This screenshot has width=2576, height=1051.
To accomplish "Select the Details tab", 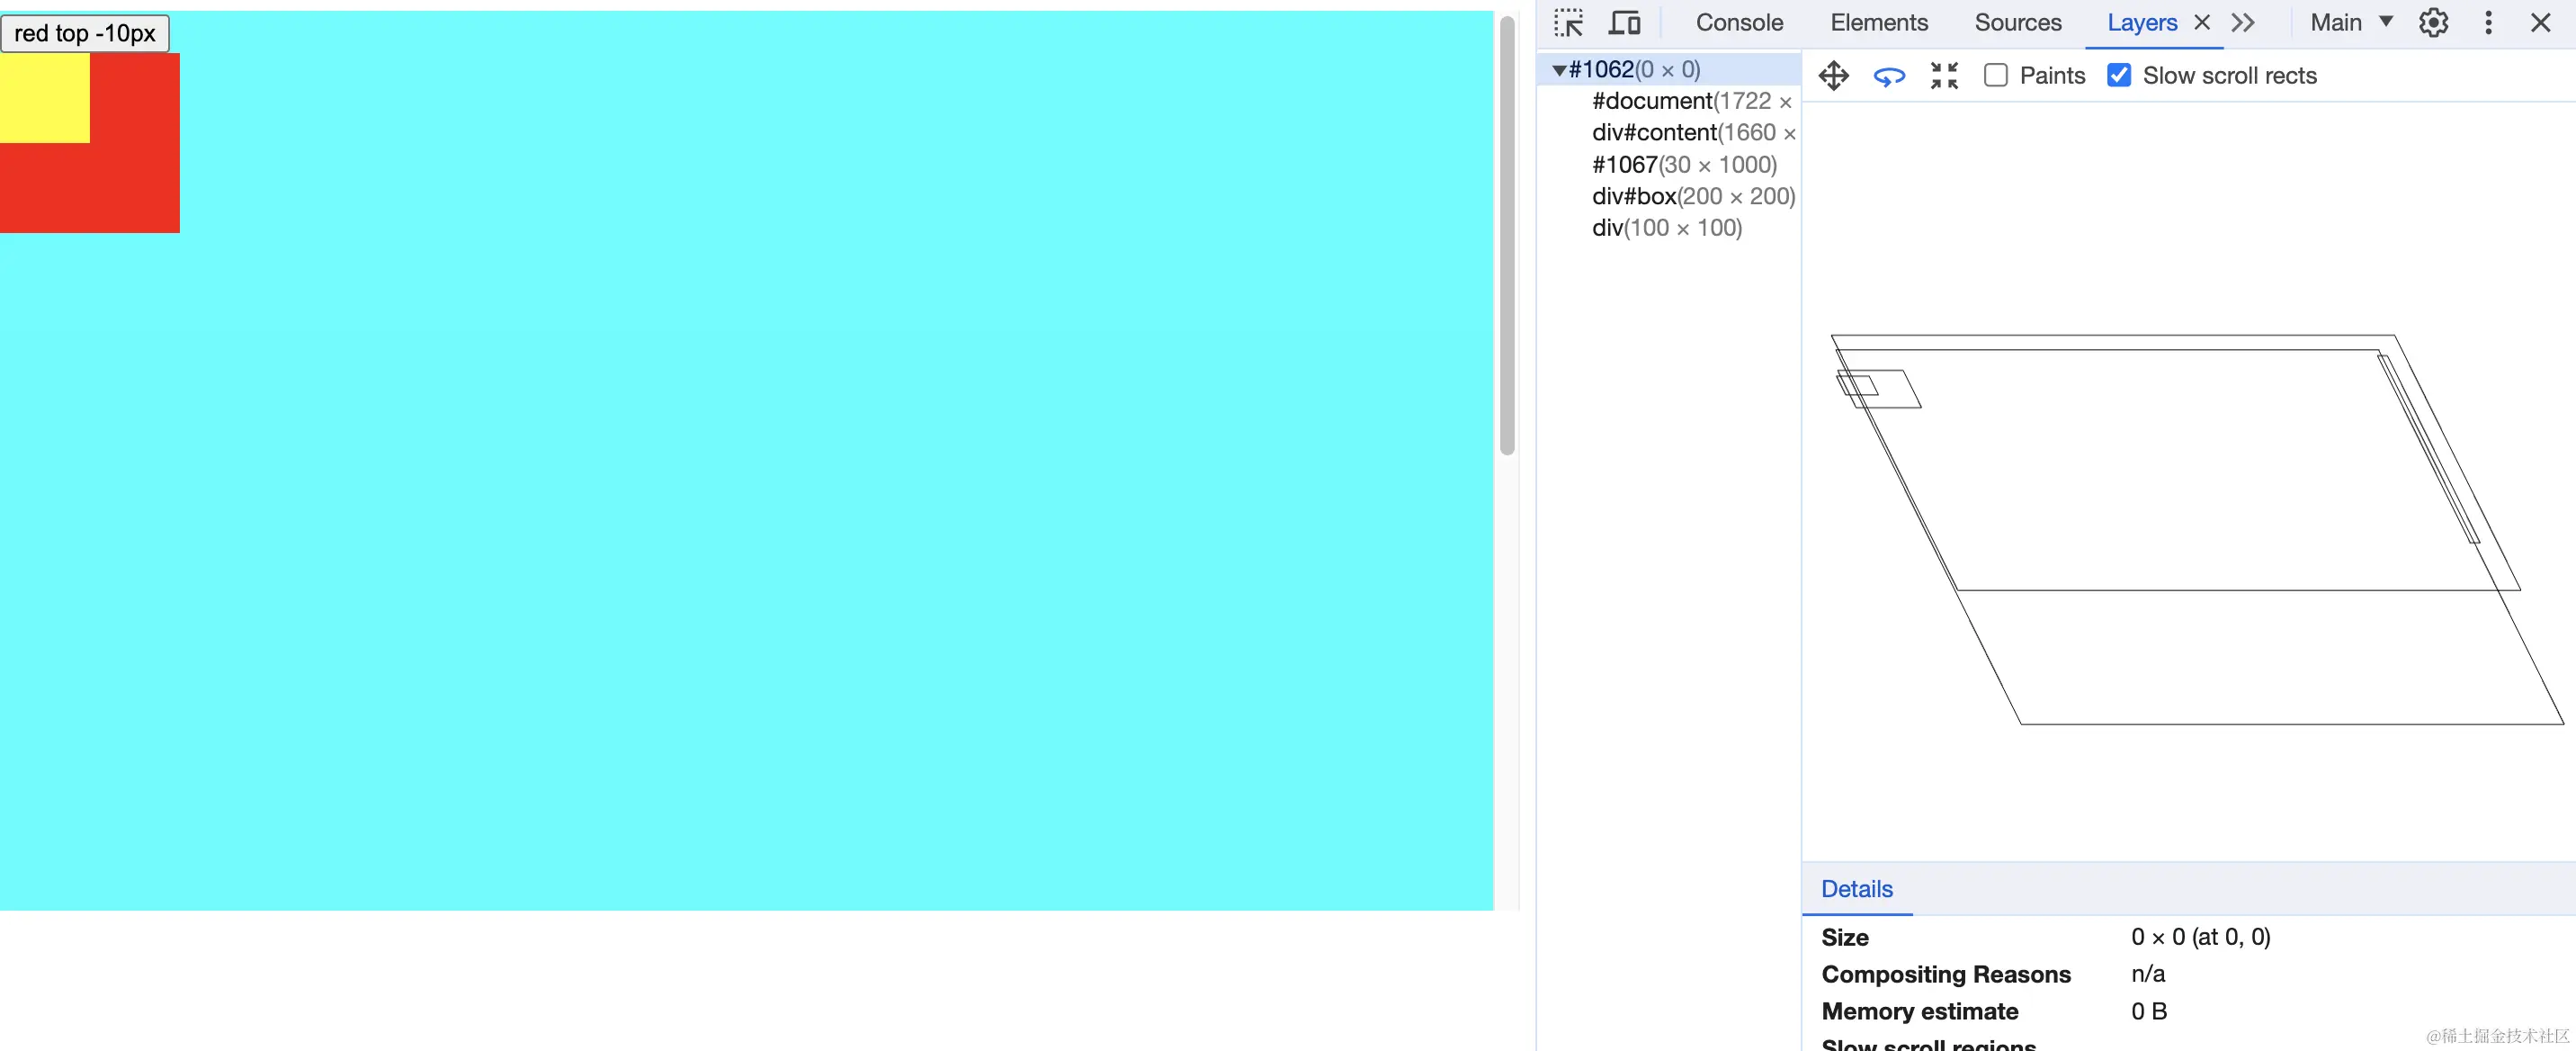I will coord(1856,888).
